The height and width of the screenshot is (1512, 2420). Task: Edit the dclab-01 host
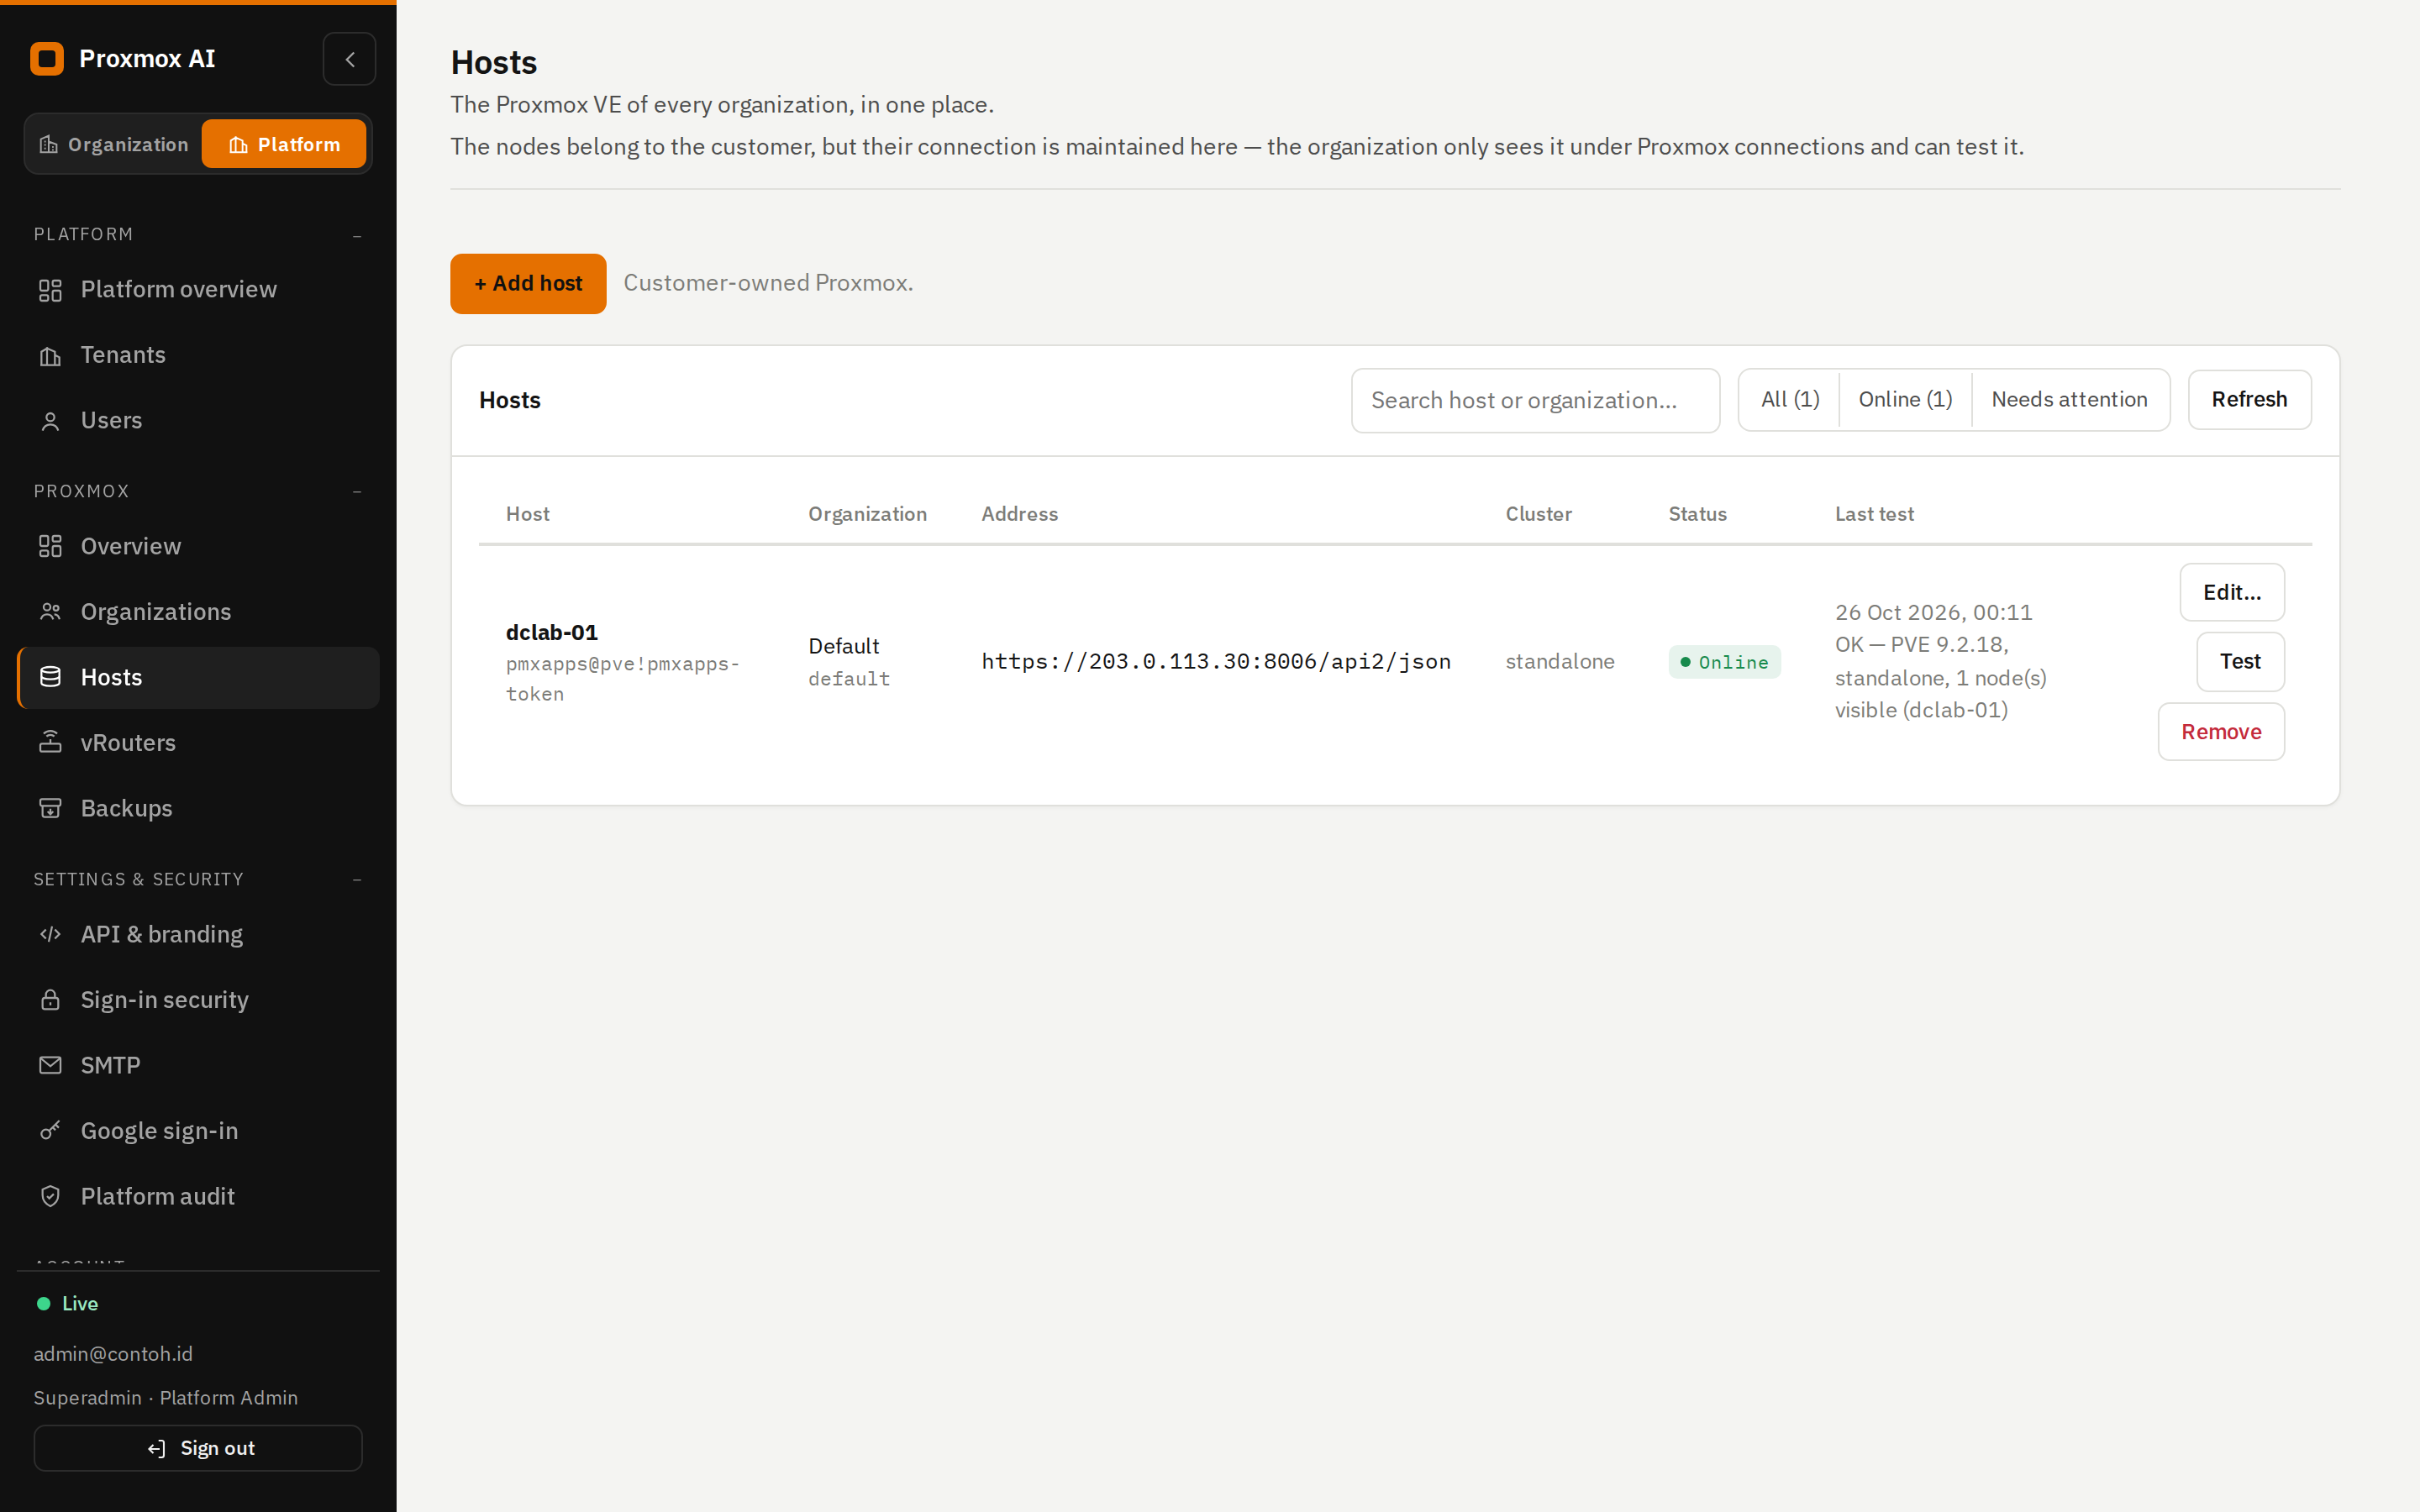pyautogui.click(x=2232, y=592)
